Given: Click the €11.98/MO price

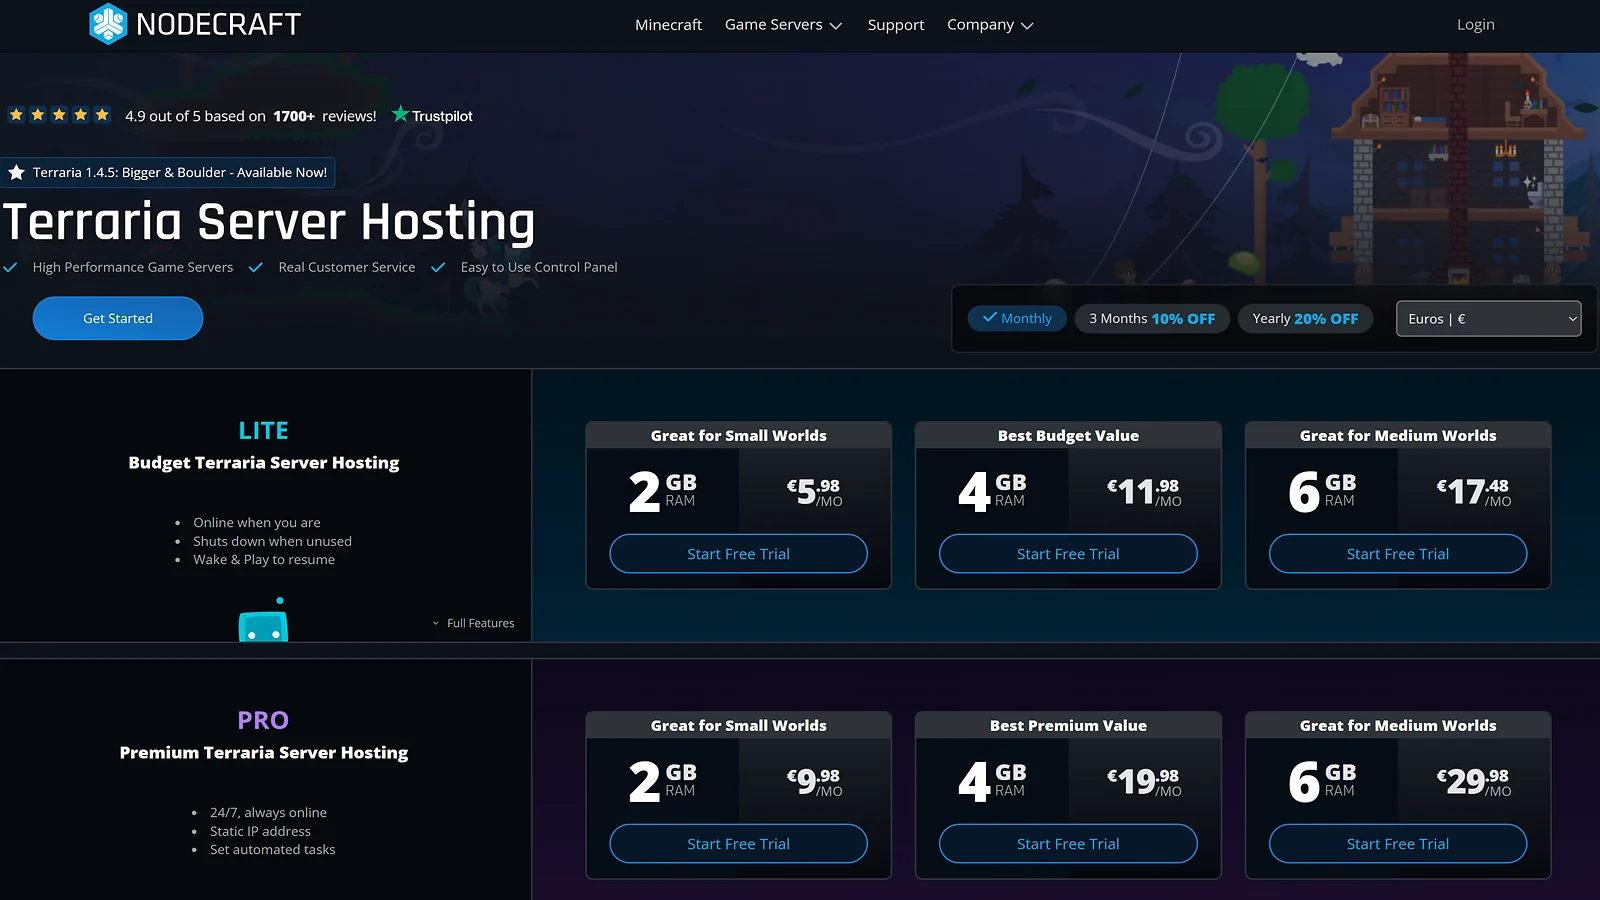Looking at the screenshot, I should pyautogui.click(x=1144, y=491).
